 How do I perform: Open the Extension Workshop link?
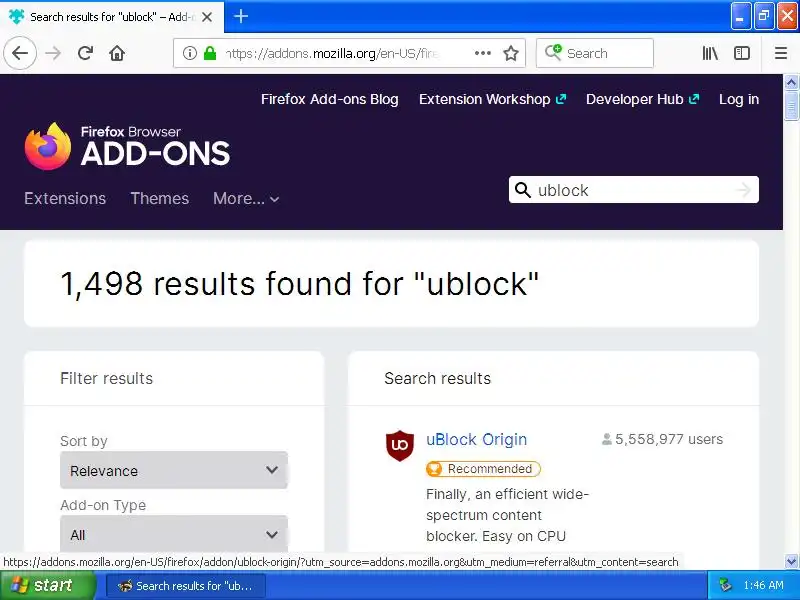pyautogui.click(x=492, y=99)
